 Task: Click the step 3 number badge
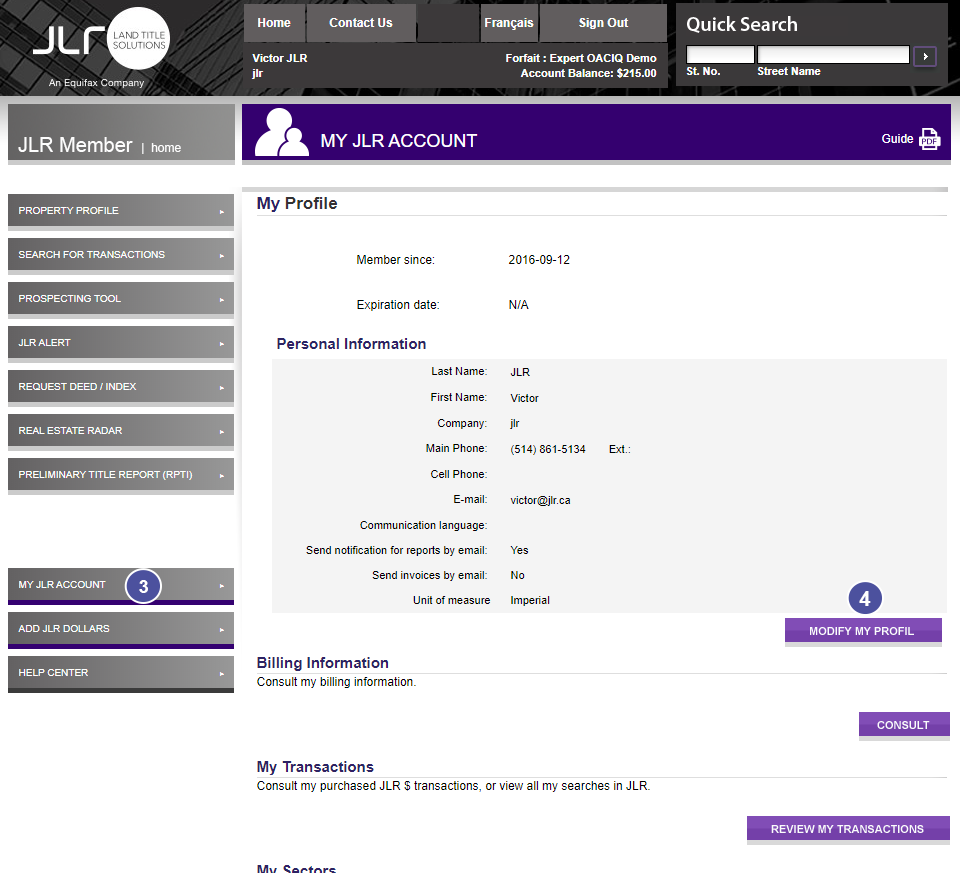[144, 587]
